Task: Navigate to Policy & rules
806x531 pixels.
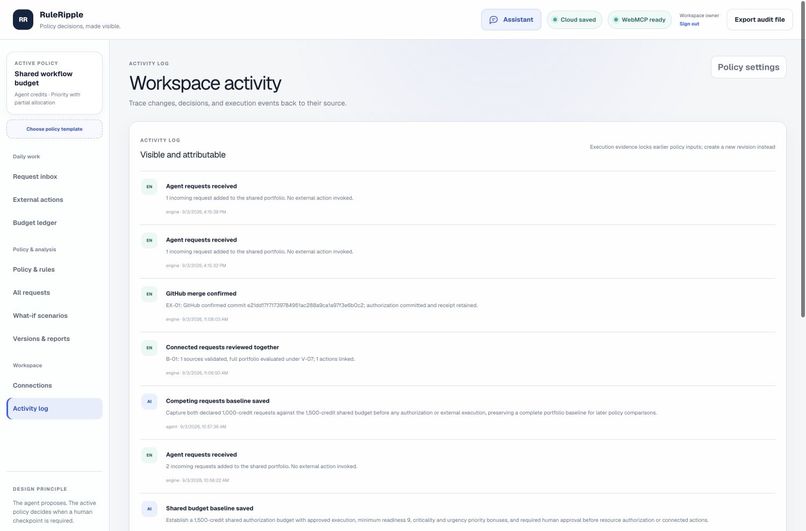Action: click(54, 269)
